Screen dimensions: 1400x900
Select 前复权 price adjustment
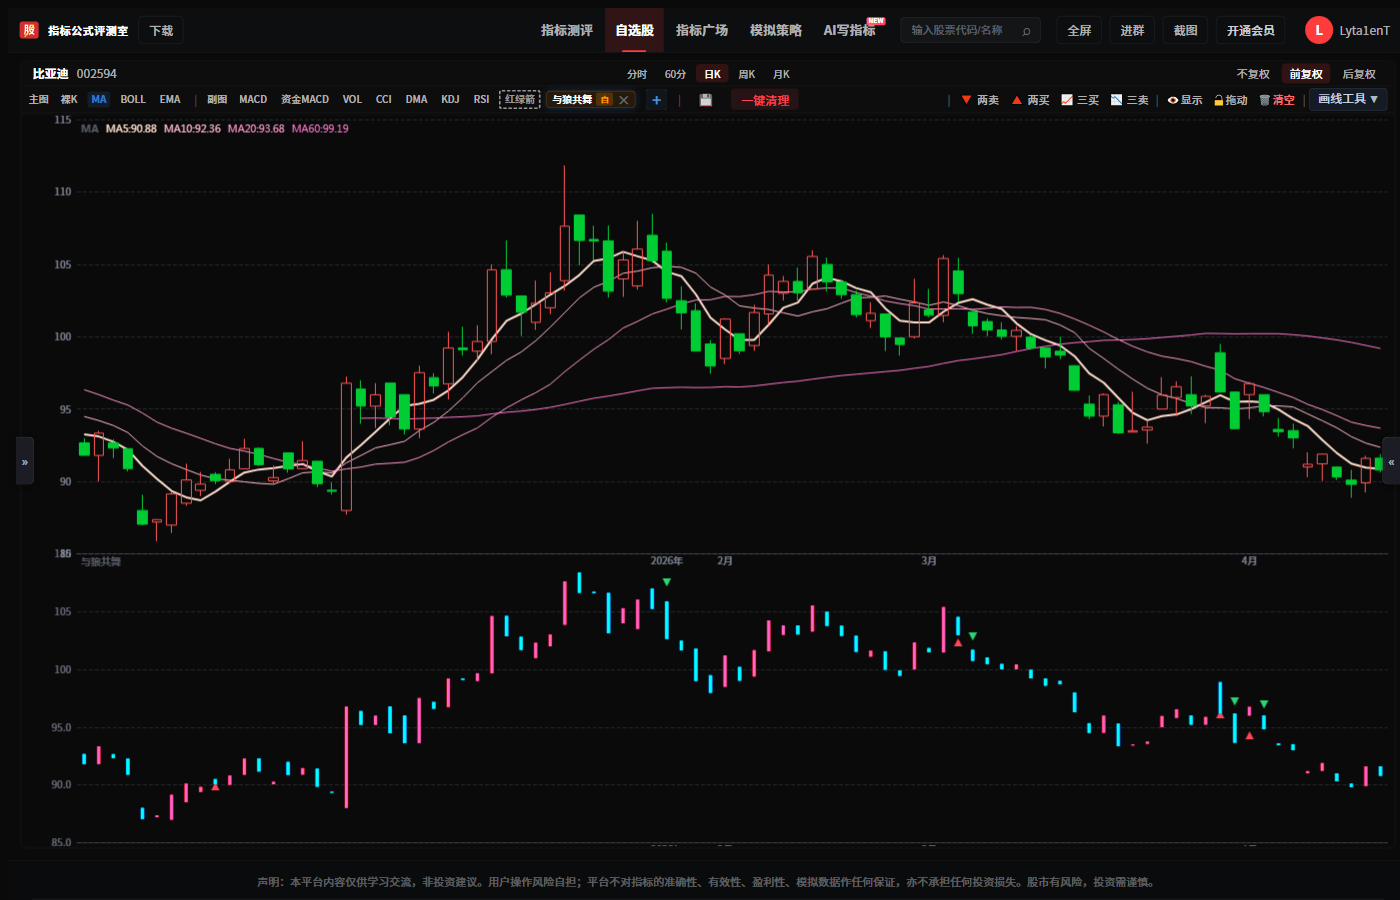coord(1306,74)
